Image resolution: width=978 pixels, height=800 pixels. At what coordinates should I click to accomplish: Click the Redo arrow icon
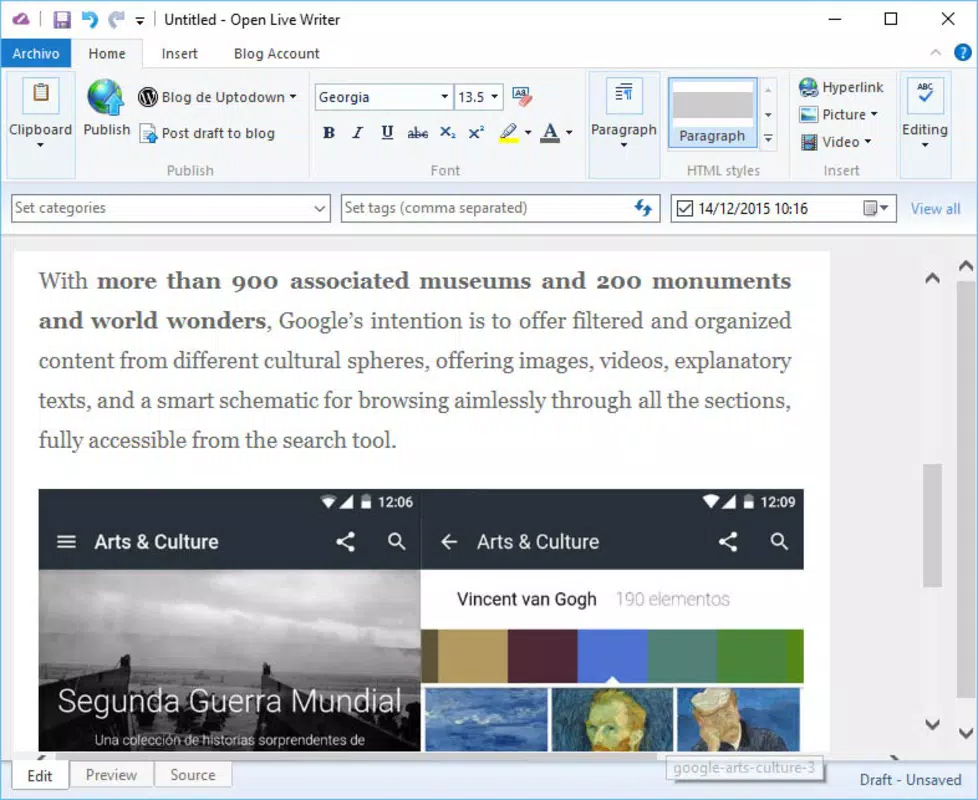tap(116, 20)
